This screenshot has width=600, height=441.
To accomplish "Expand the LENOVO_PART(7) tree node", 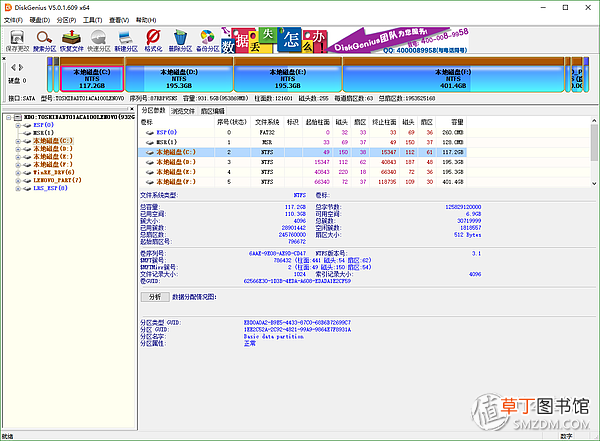I will tap(18, 180).
